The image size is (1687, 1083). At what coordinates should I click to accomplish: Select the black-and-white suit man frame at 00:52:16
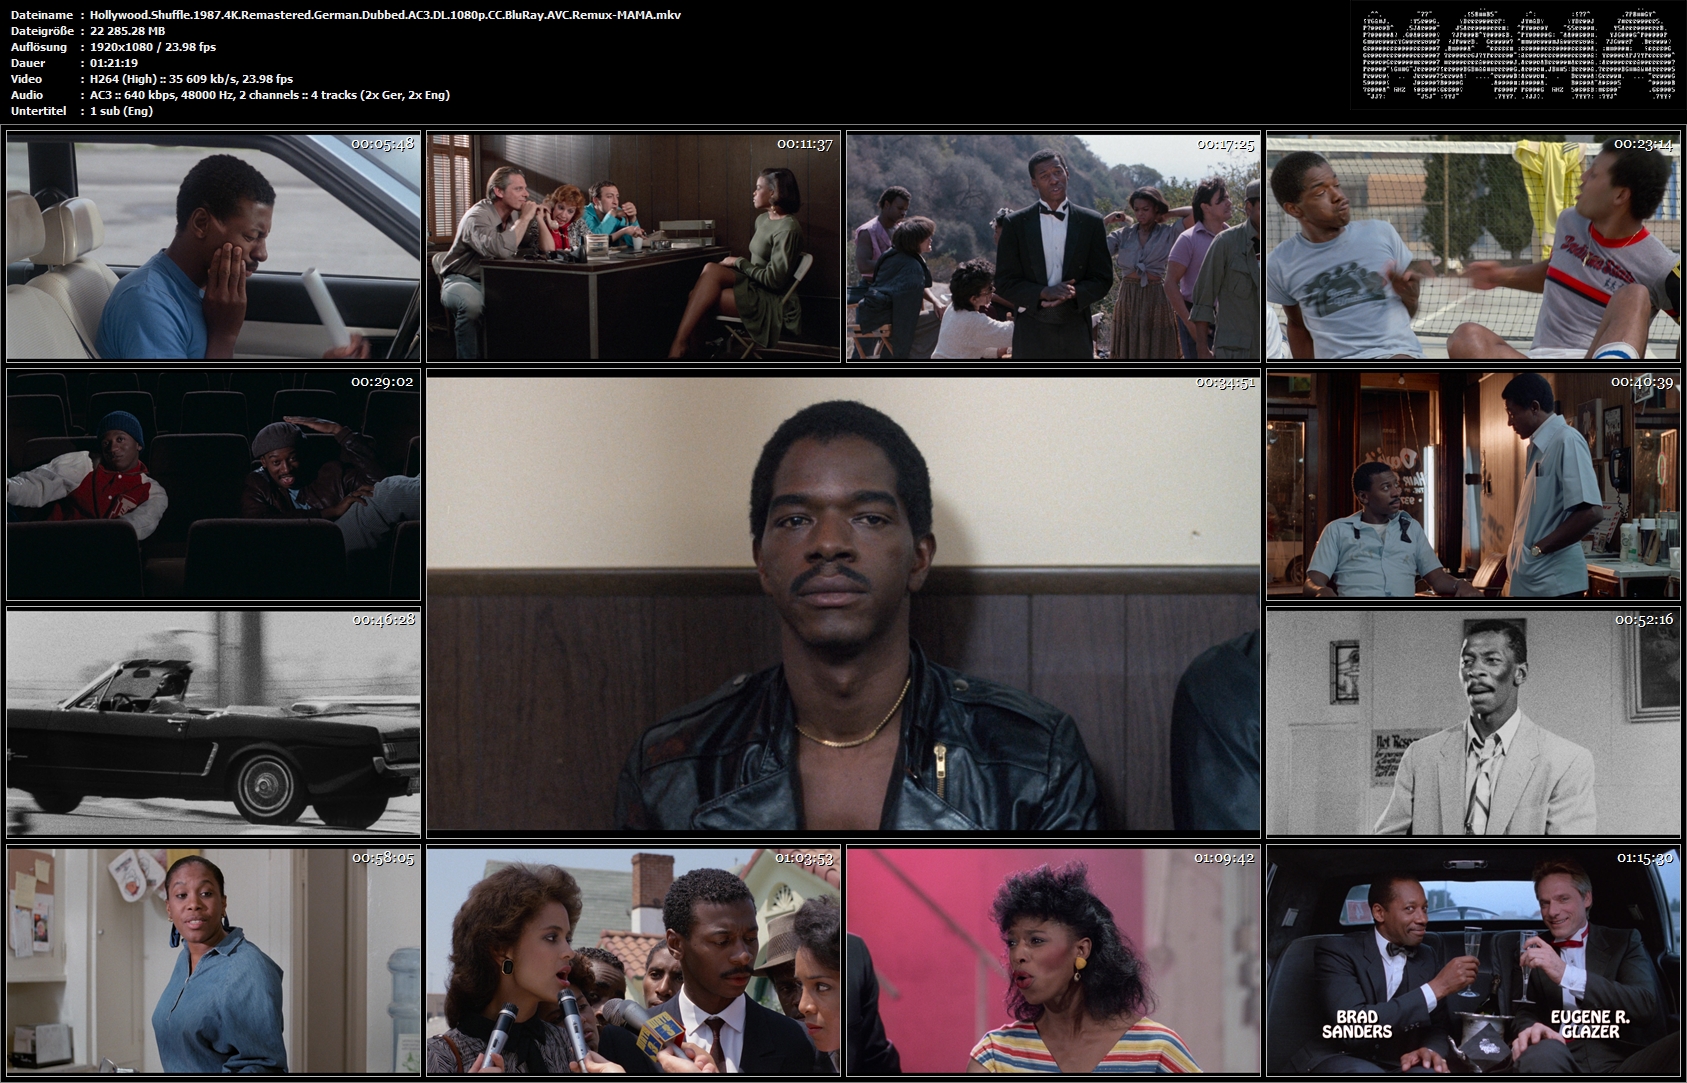tap(1473, 722)
